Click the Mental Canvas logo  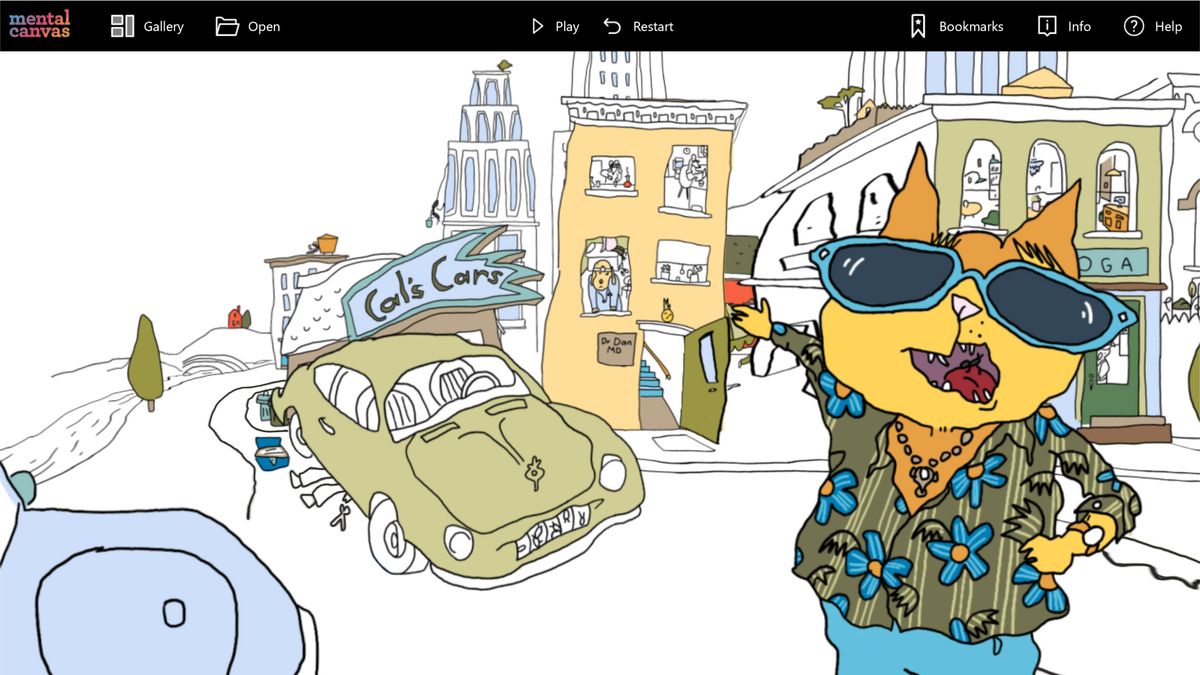[x=38, y=25]
